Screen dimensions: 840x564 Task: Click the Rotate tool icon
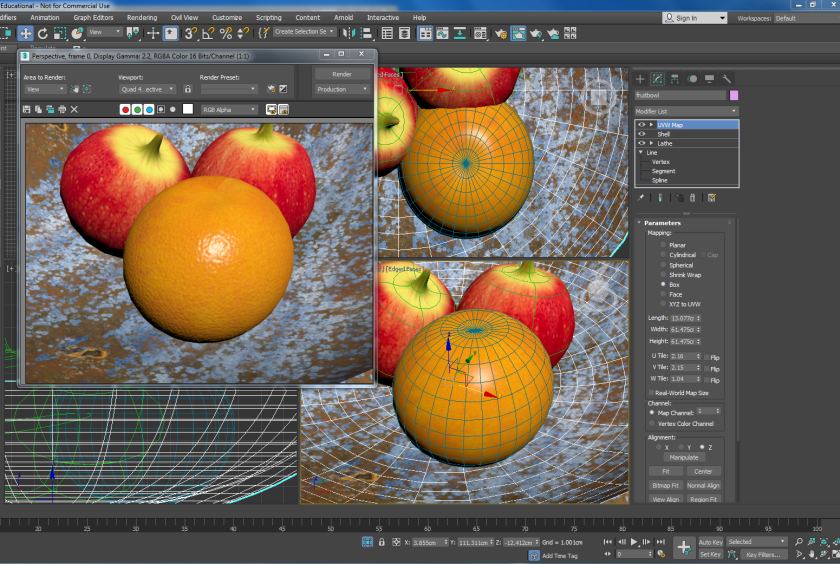43,33
